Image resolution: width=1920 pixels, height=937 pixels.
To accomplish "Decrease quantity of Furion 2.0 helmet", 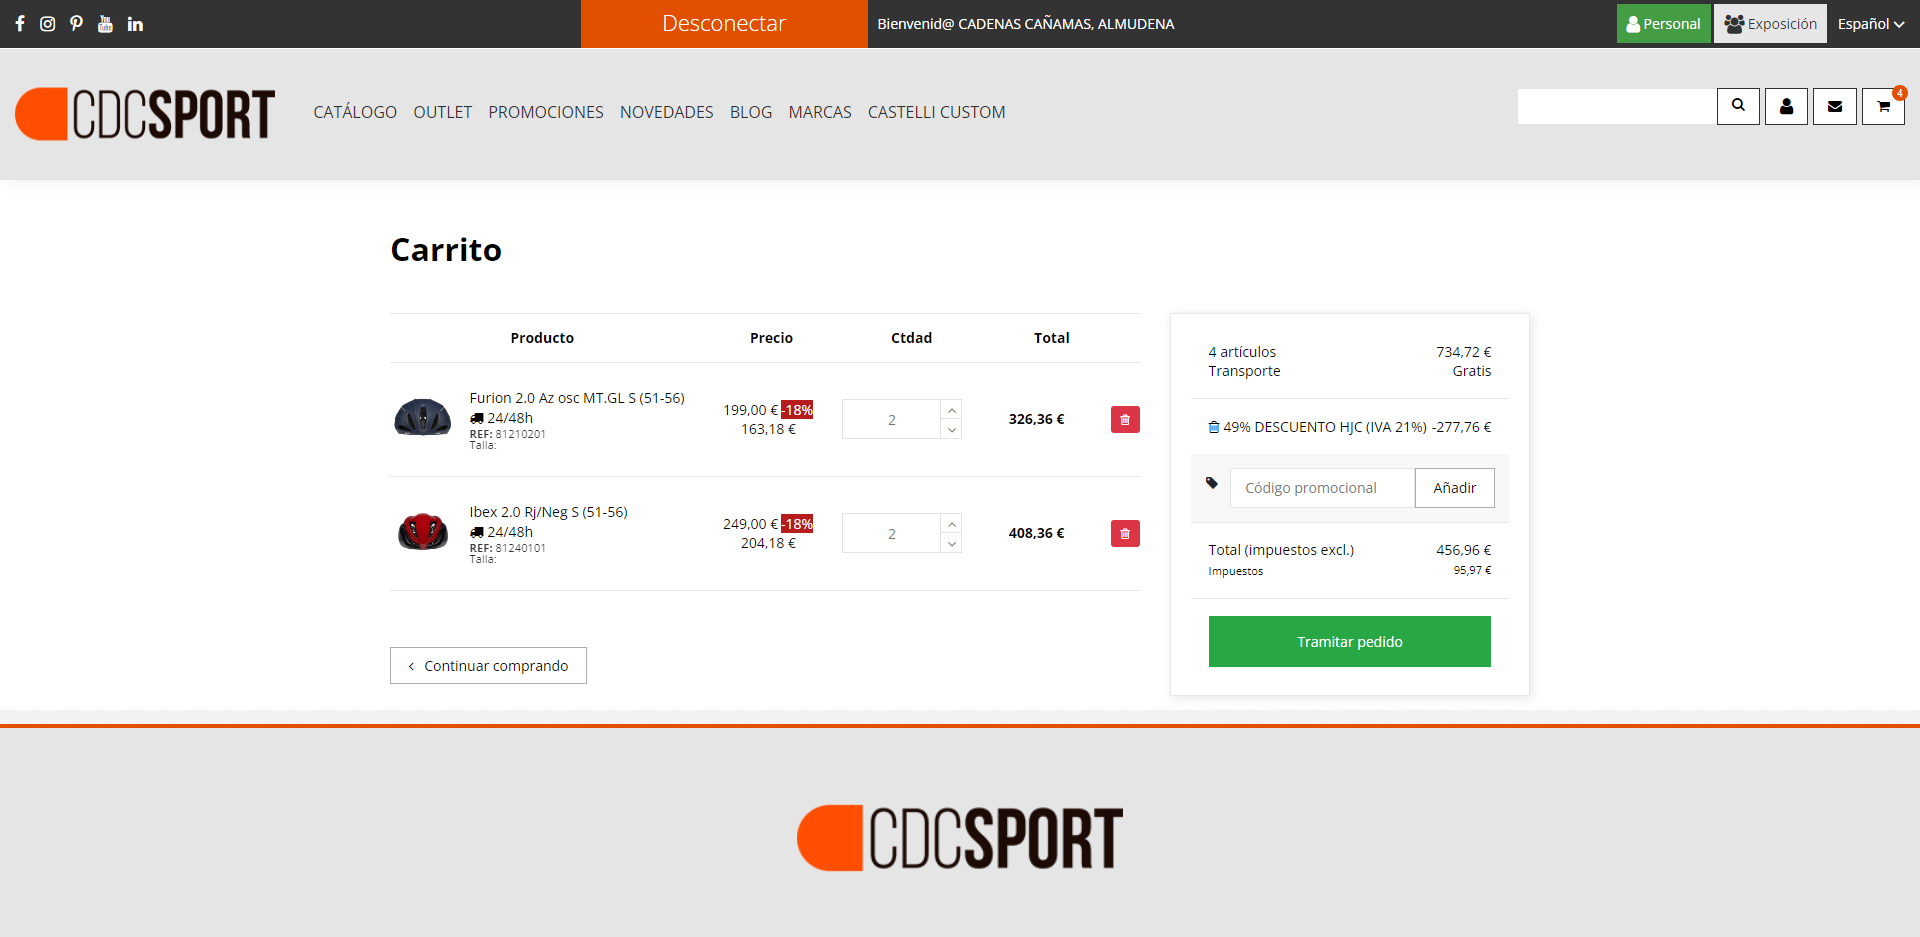I will [952, 430].
